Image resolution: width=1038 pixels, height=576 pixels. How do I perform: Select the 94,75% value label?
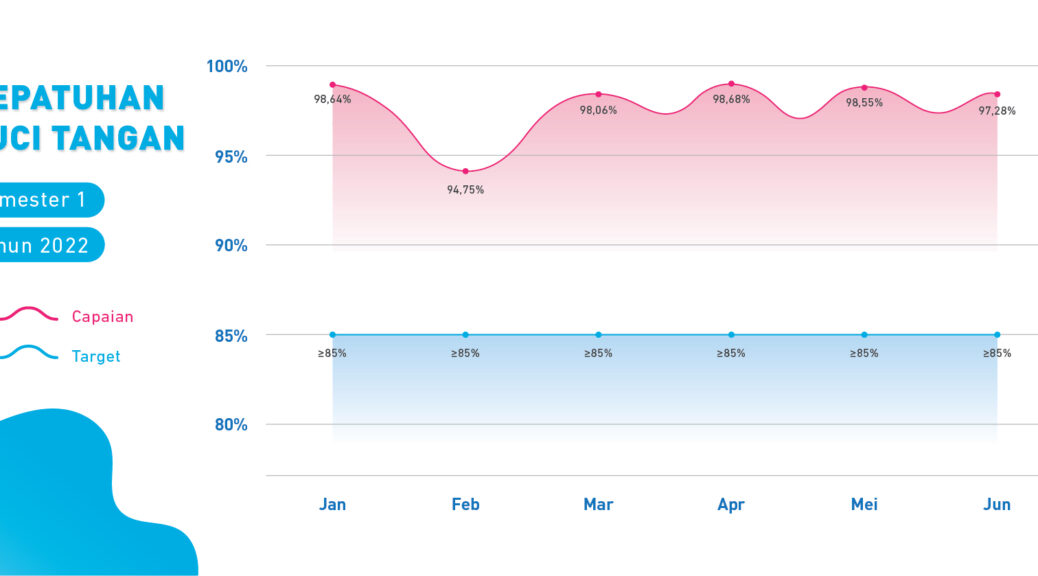click(465, 190)
